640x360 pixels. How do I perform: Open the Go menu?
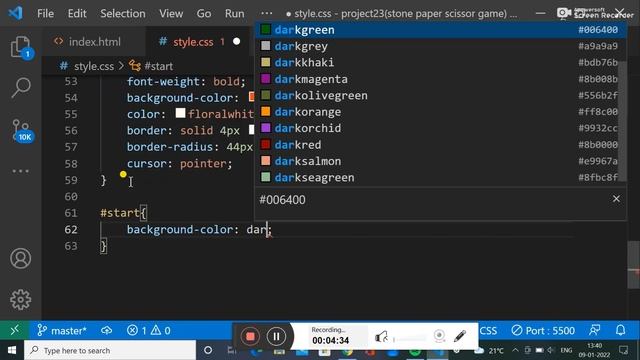pyautogui.click(x=204, y=13)
